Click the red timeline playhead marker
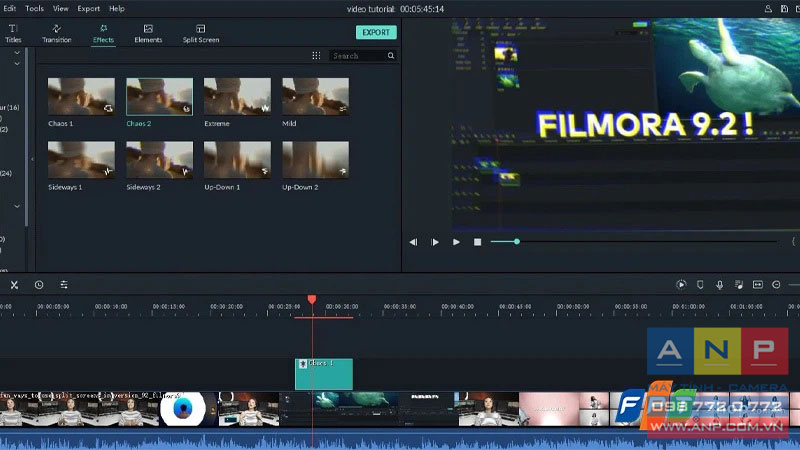The image size is (800, 450). [312, 299]
